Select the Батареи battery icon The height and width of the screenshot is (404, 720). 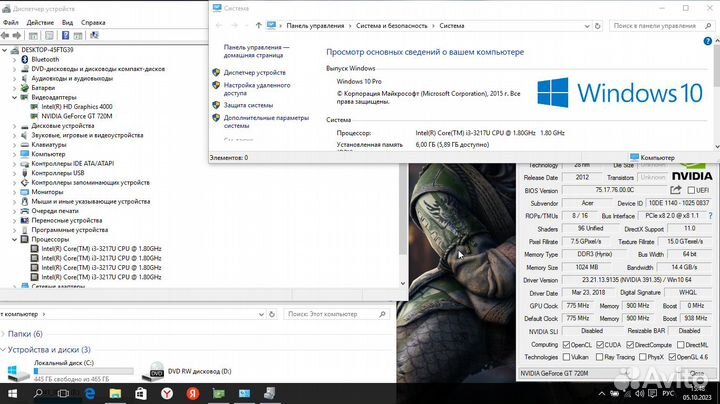click(x=25, y=88)
